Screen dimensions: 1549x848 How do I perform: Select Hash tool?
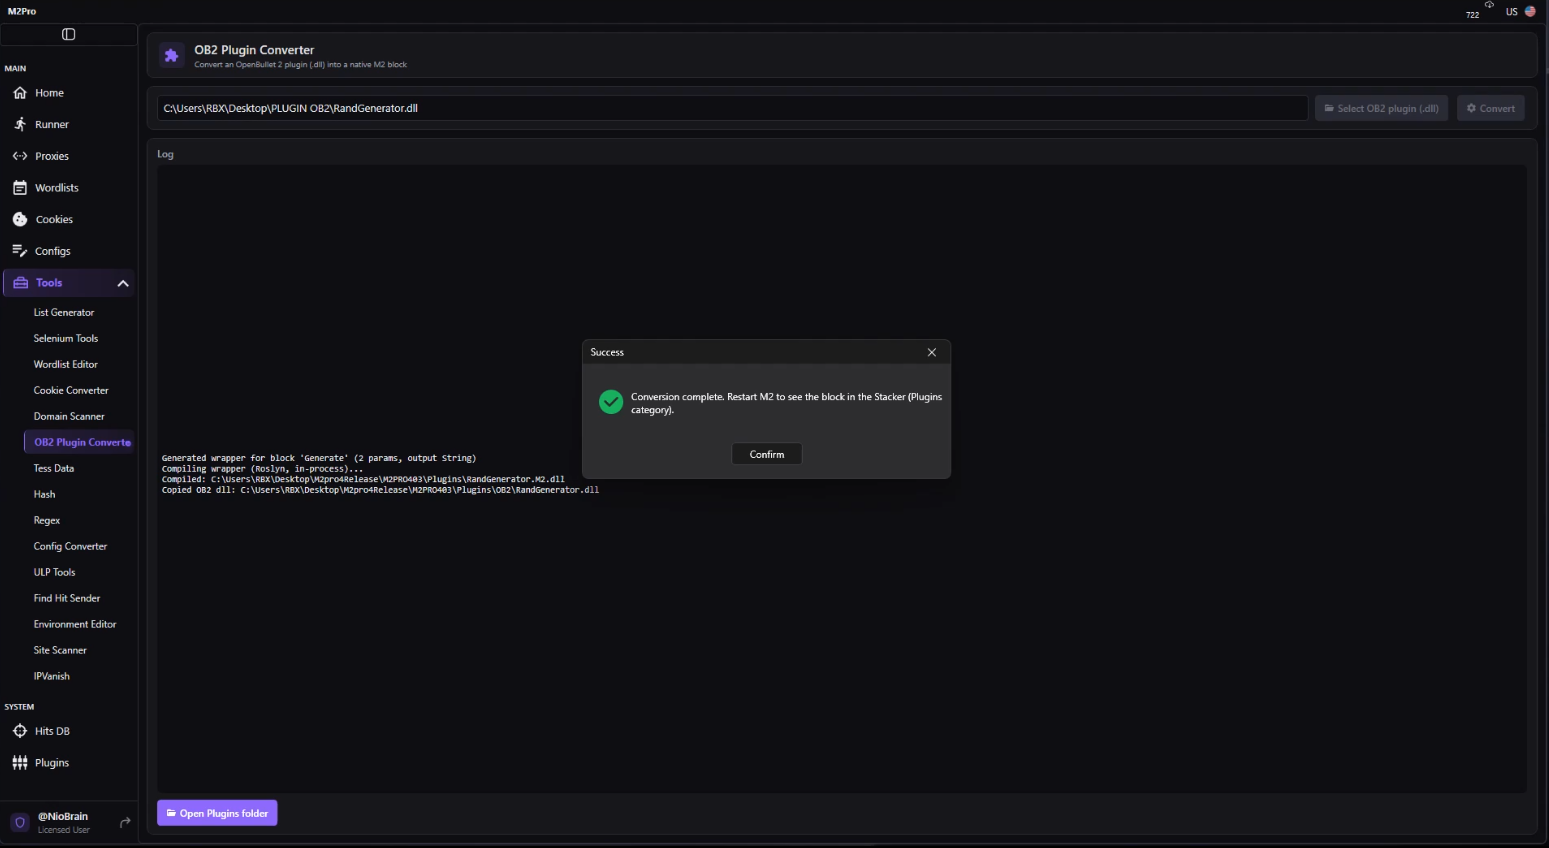click(45, 495)
